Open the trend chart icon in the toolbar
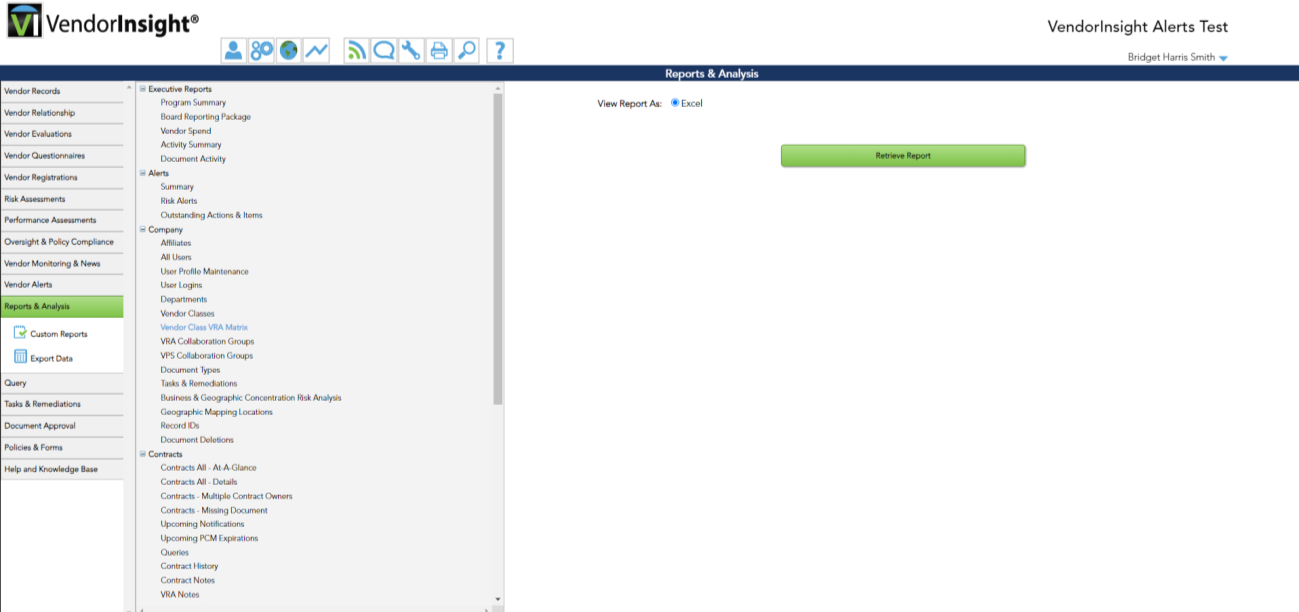The height and width of the screenshot is (612, 1299). pos(316,50)
